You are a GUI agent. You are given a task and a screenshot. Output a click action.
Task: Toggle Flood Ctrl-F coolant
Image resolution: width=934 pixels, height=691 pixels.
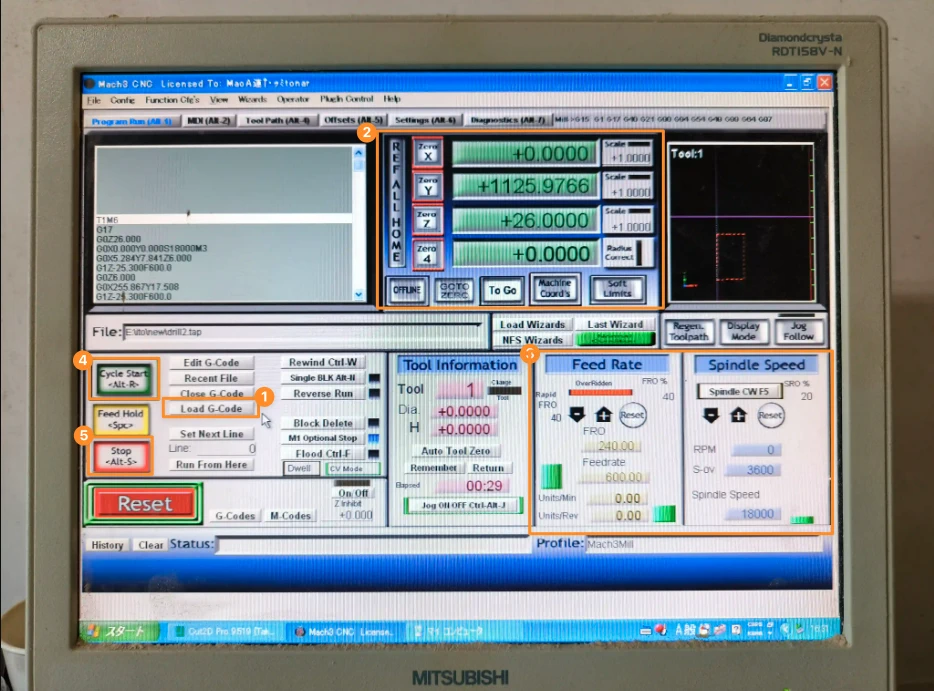pyautogui.click(x=322, y=453)
